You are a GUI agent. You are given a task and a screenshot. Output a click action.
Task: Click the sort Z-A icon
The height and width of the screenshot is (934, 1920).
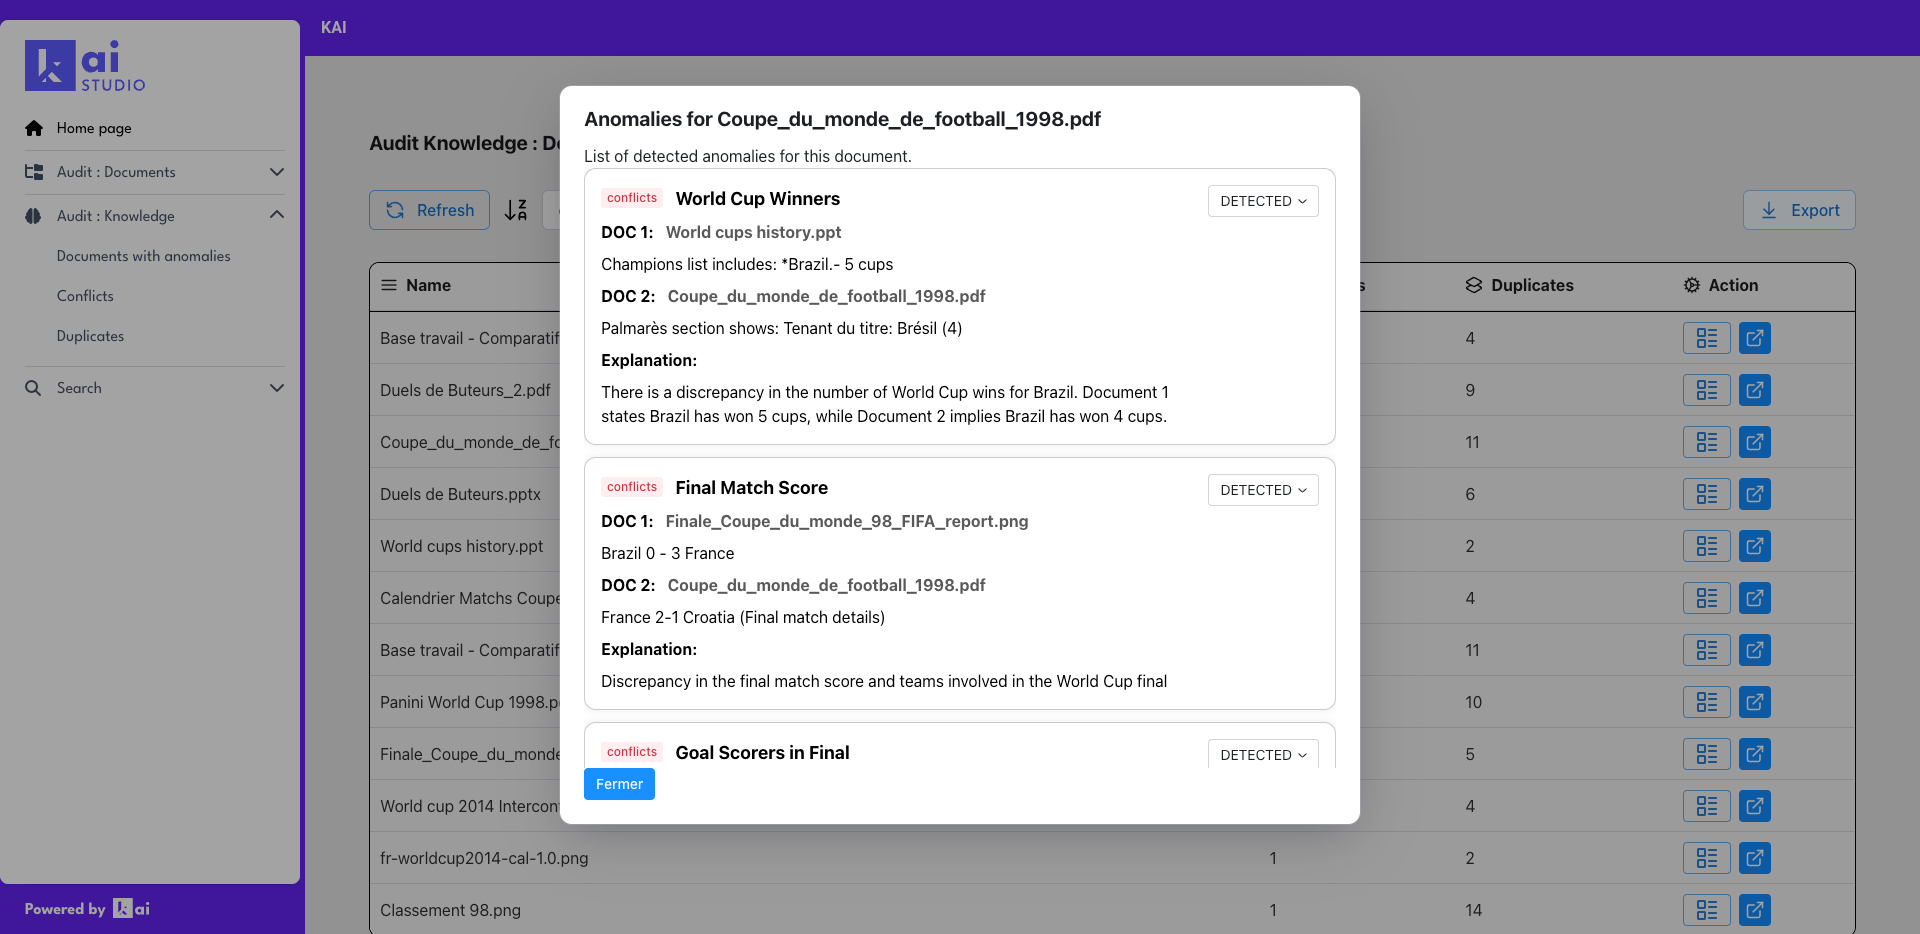point(516,210)
